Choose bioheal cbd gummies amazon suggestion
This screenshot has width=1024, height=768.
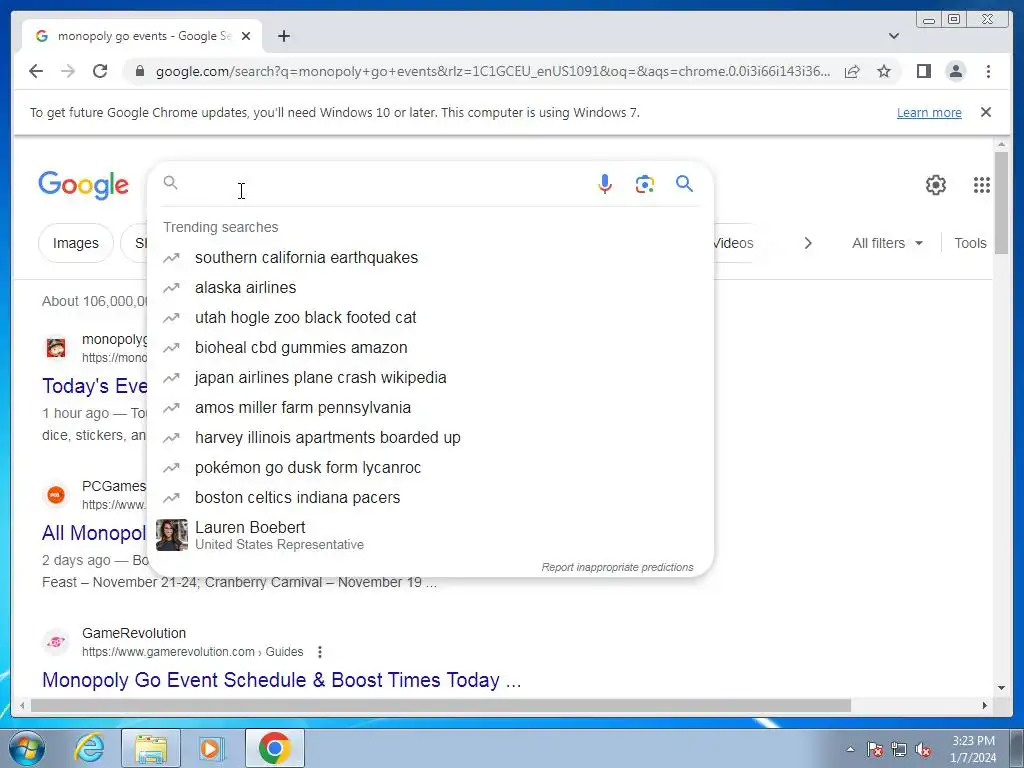click(x=430, y=347)
